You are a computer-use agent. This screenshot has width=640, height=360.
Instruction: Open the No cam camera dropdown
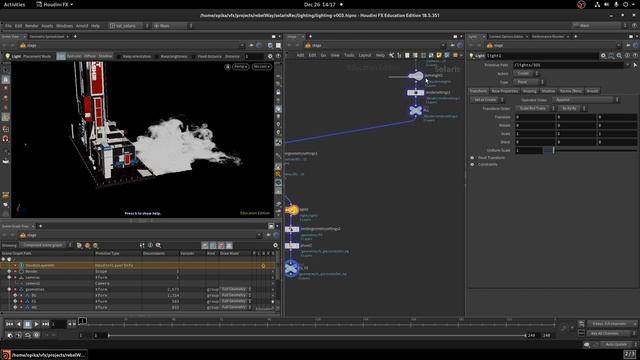pyautogui.click(x=262, y=67)
